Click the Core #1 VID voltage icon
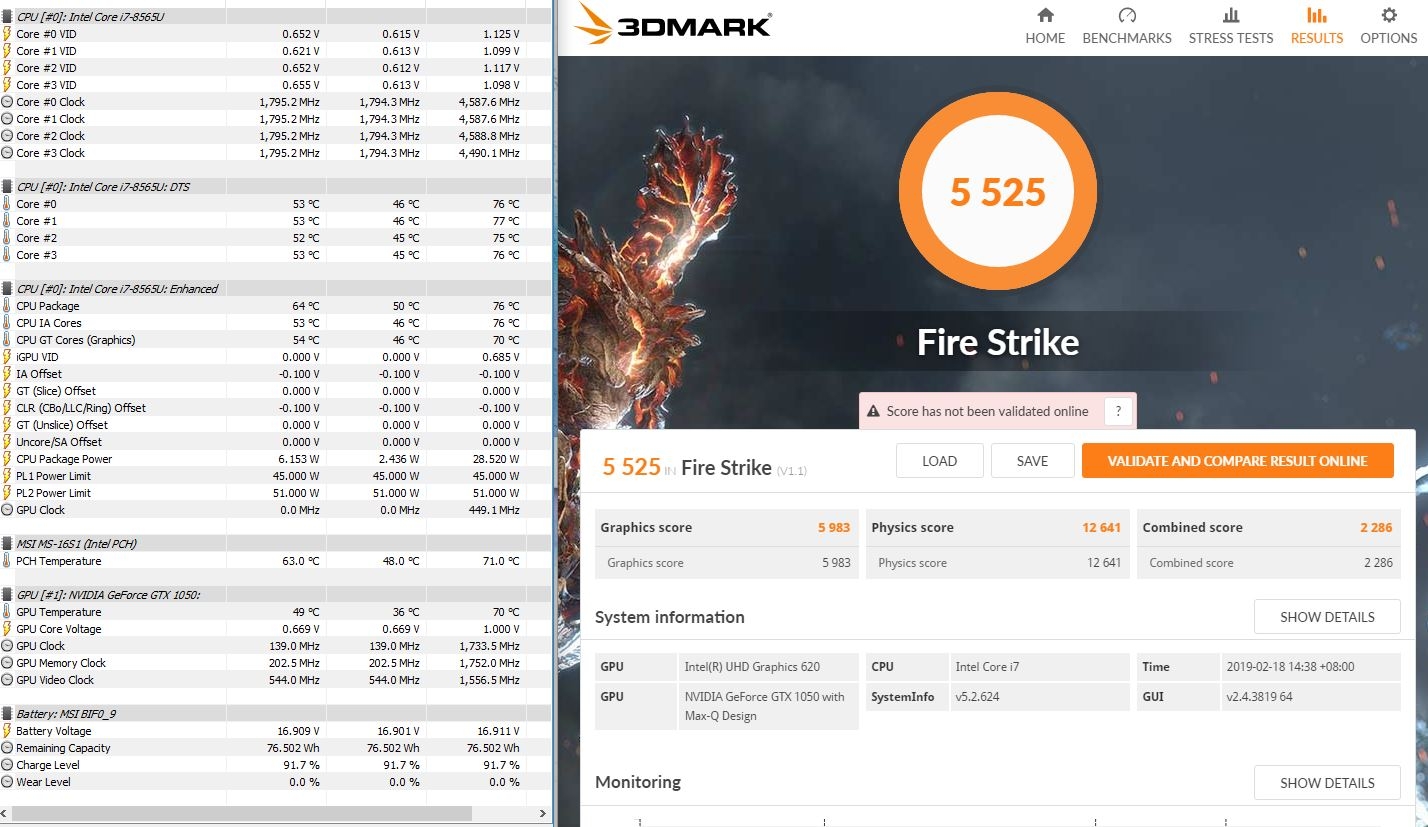Image resolution: width=1428 pixels, height=827 pixels. 8,51
